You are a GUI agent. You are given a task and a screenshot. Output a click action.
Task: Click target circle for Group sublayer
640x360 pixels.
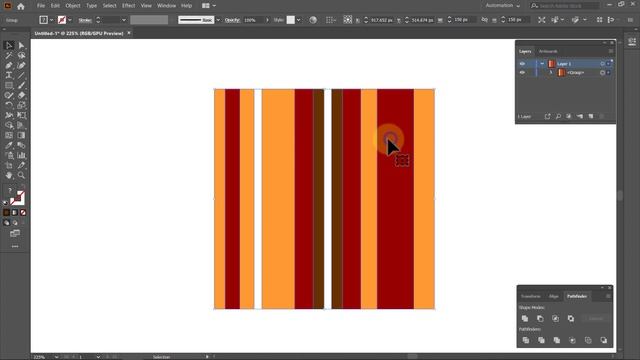(x=602, y=72)
